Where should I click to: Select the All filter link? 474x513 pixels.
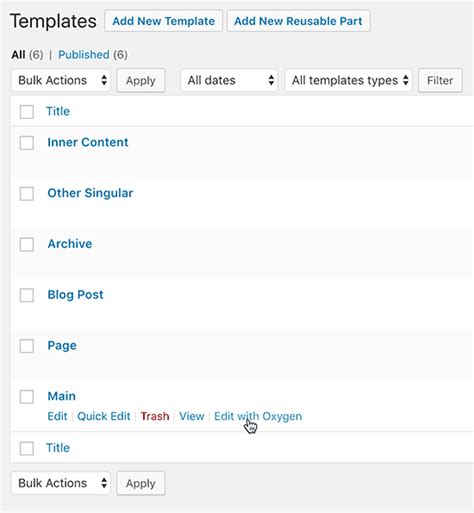click(x=18, y=55)
